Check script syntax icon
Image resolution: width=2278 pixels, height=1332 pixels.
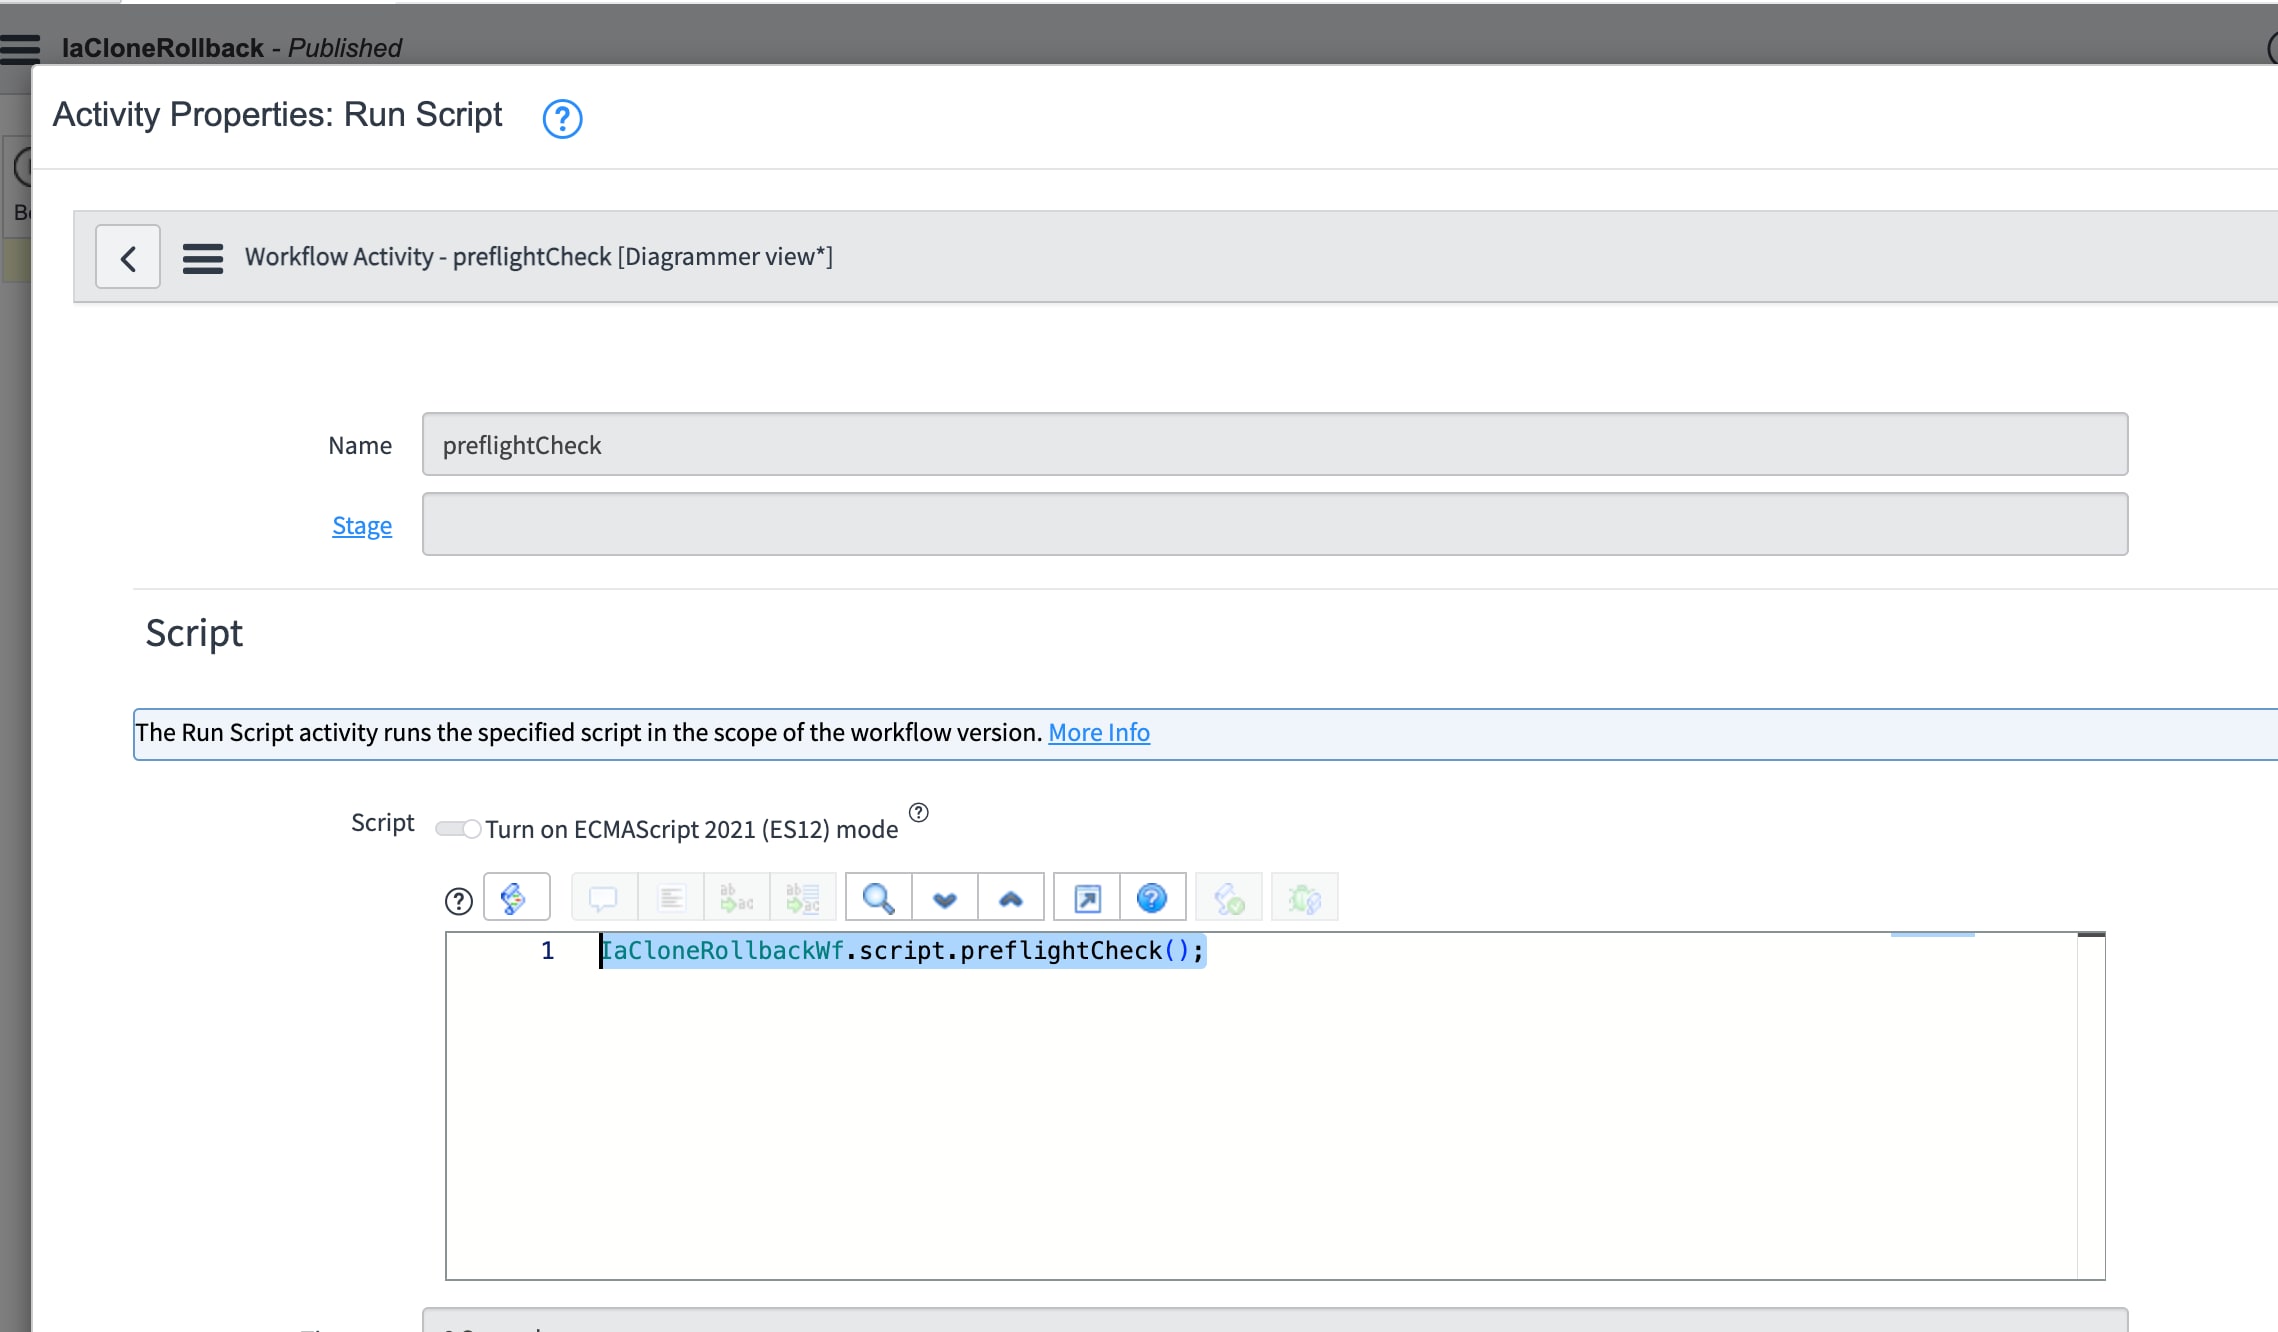[1229, 898]
